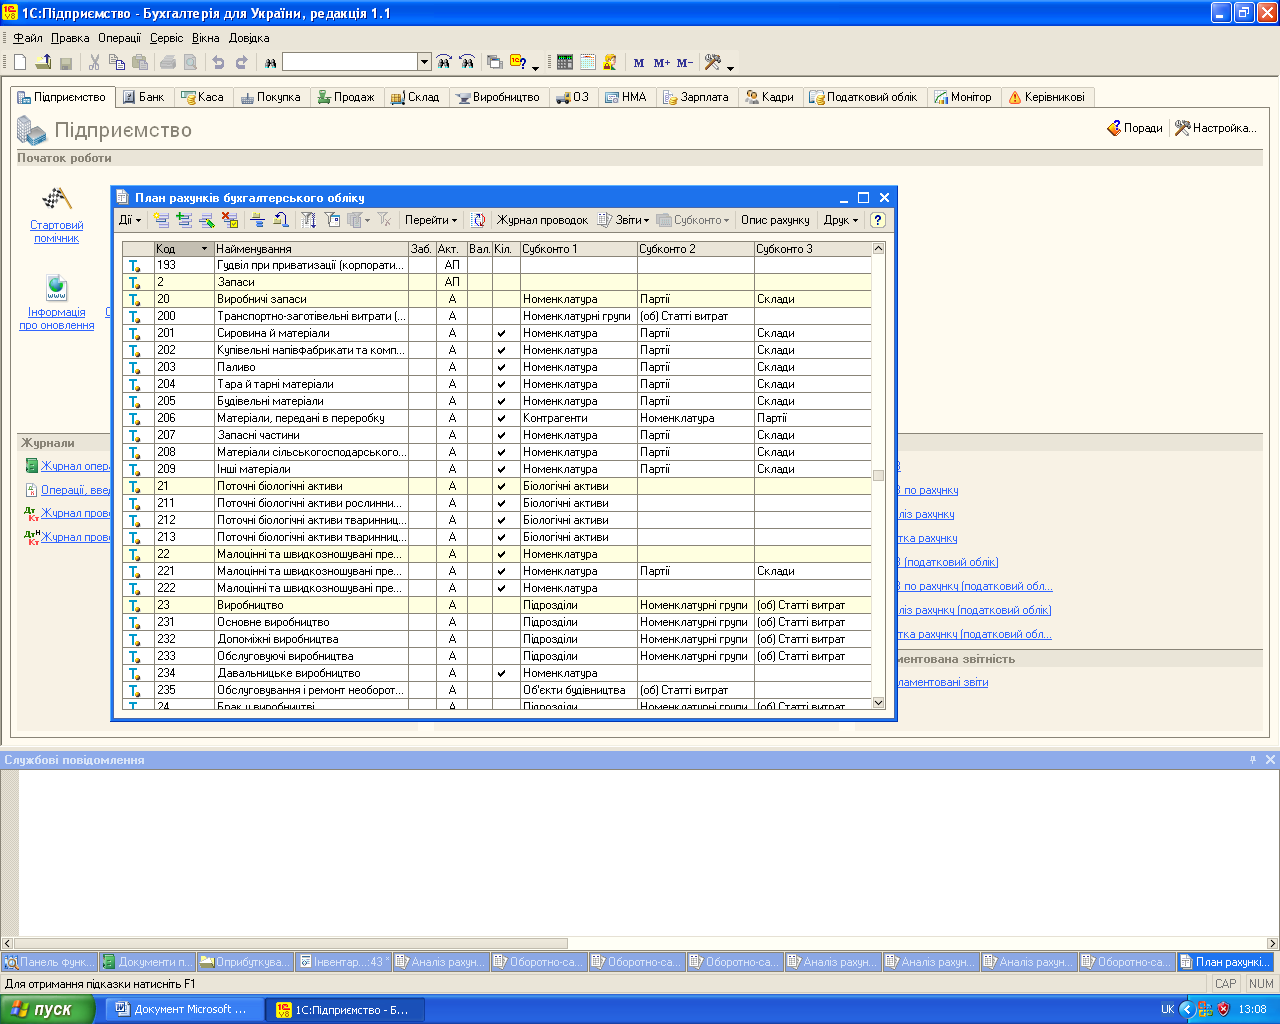
Task: Toggle Кіл. checkmark for account 203 Паливо
Action: [501, 367]
